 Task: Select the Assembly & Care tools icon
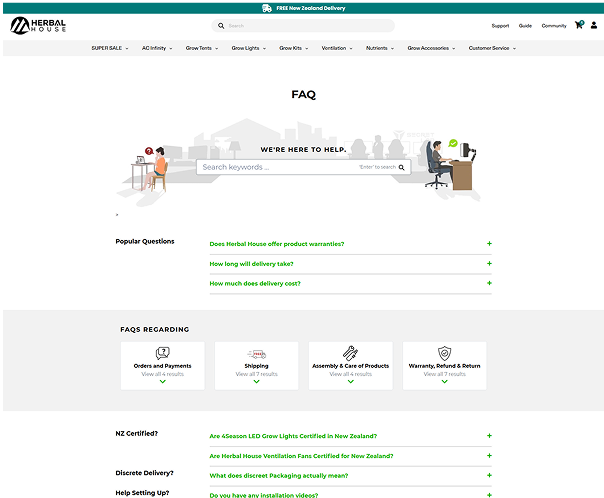[x=350, y=353]
